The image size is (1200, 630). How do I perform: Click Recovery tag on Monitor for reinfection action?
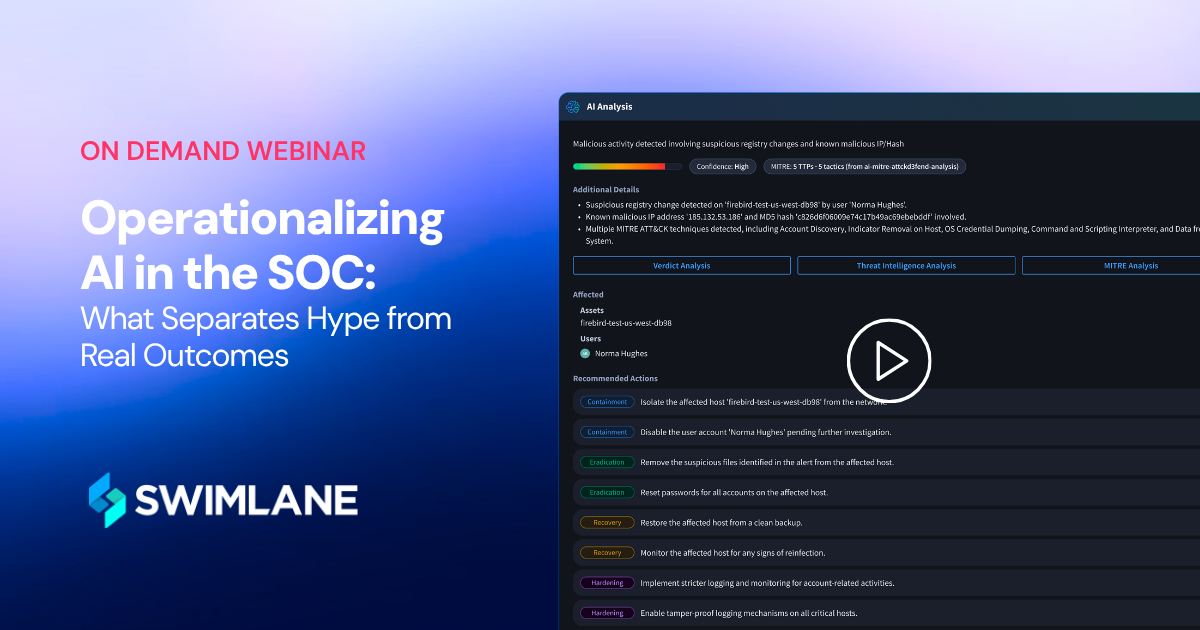607,552
